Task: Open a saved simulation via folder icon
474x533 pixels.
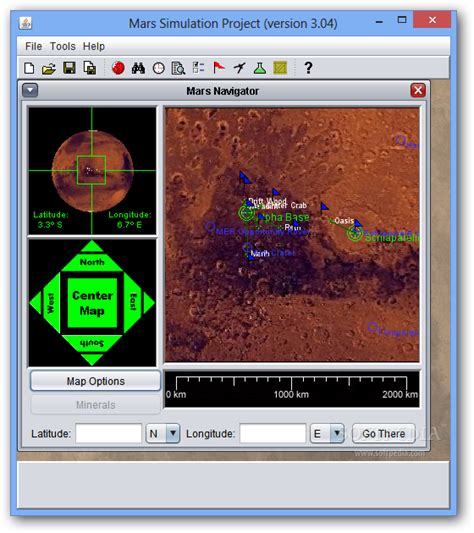Action: [49, 68]
